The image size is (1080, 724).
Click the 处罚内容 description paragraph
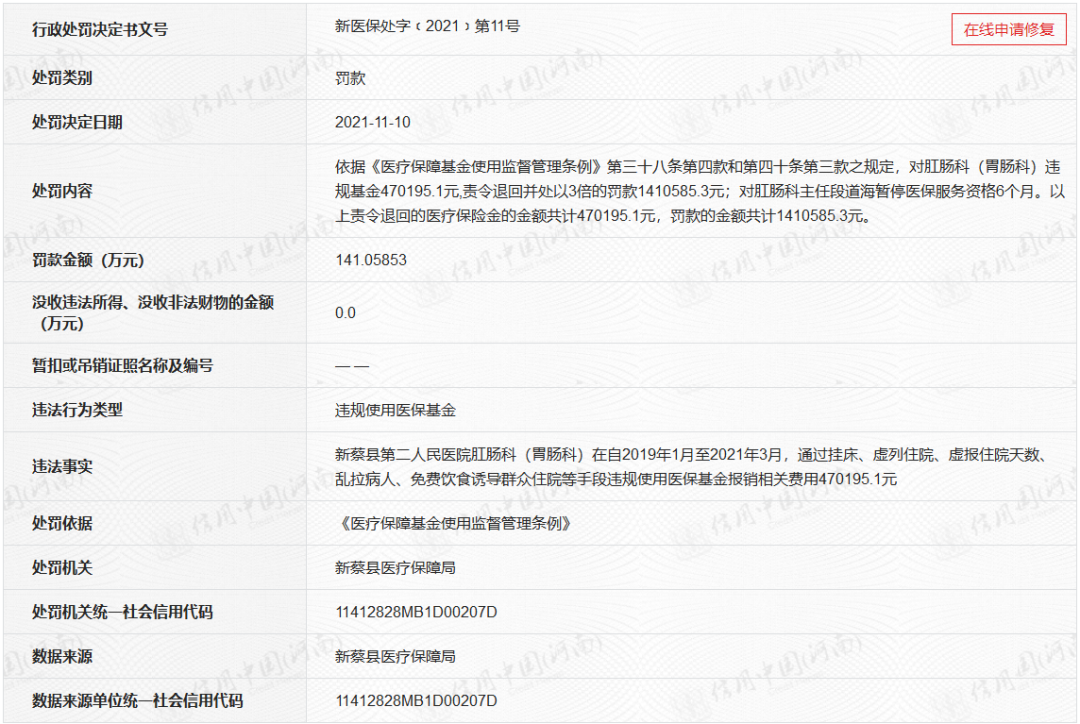coord(690,190)
